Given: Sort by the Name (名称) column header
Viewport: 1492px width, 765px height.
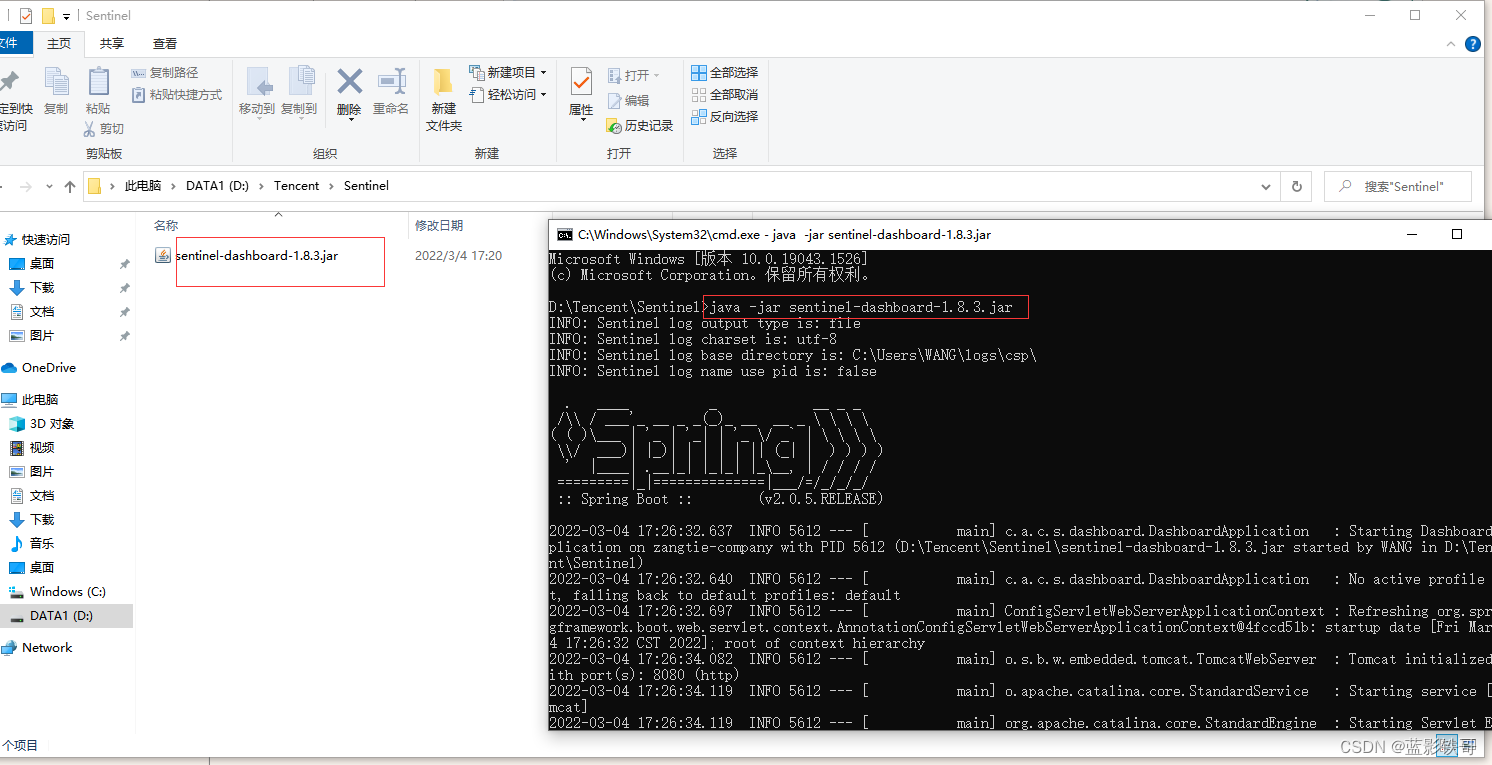Looking at the screenshot, I should pos(166,226).
